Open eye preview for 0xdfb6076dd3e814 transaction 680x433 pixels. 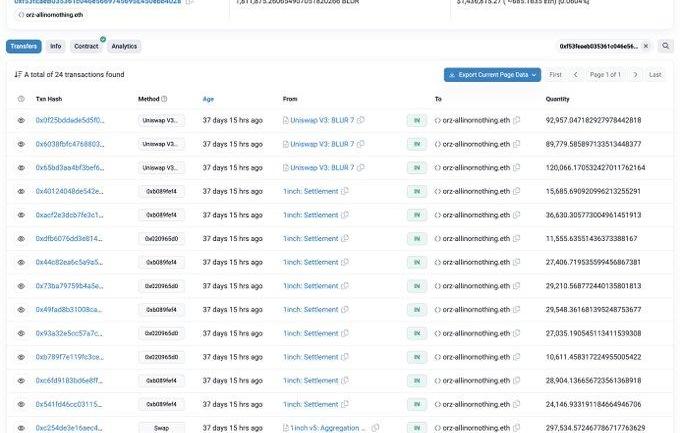tap(21, 239)
